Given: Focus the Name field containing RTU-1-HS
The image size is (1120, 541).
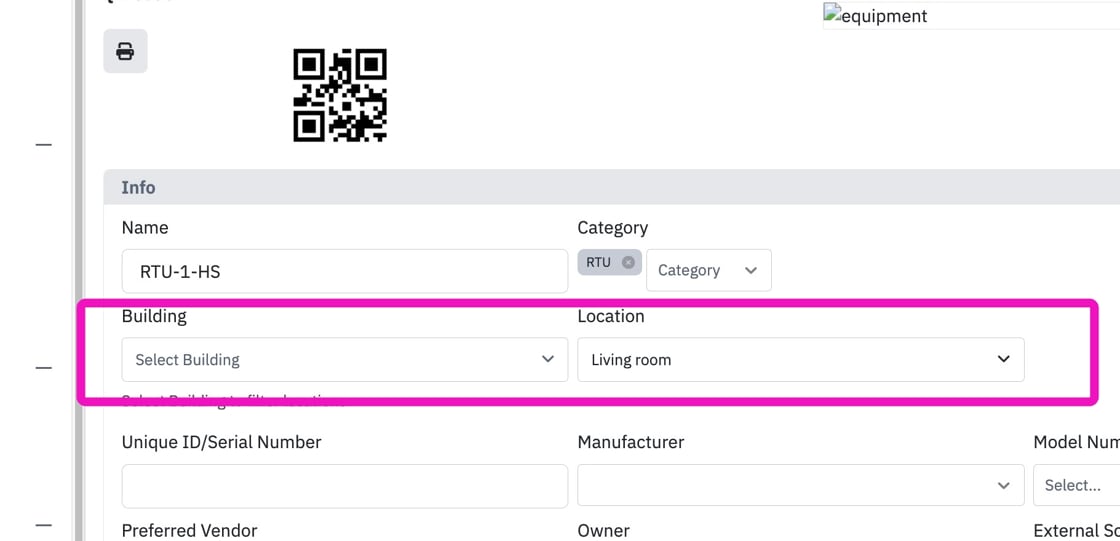Looking at the screenshot, I should click(345, 271).
